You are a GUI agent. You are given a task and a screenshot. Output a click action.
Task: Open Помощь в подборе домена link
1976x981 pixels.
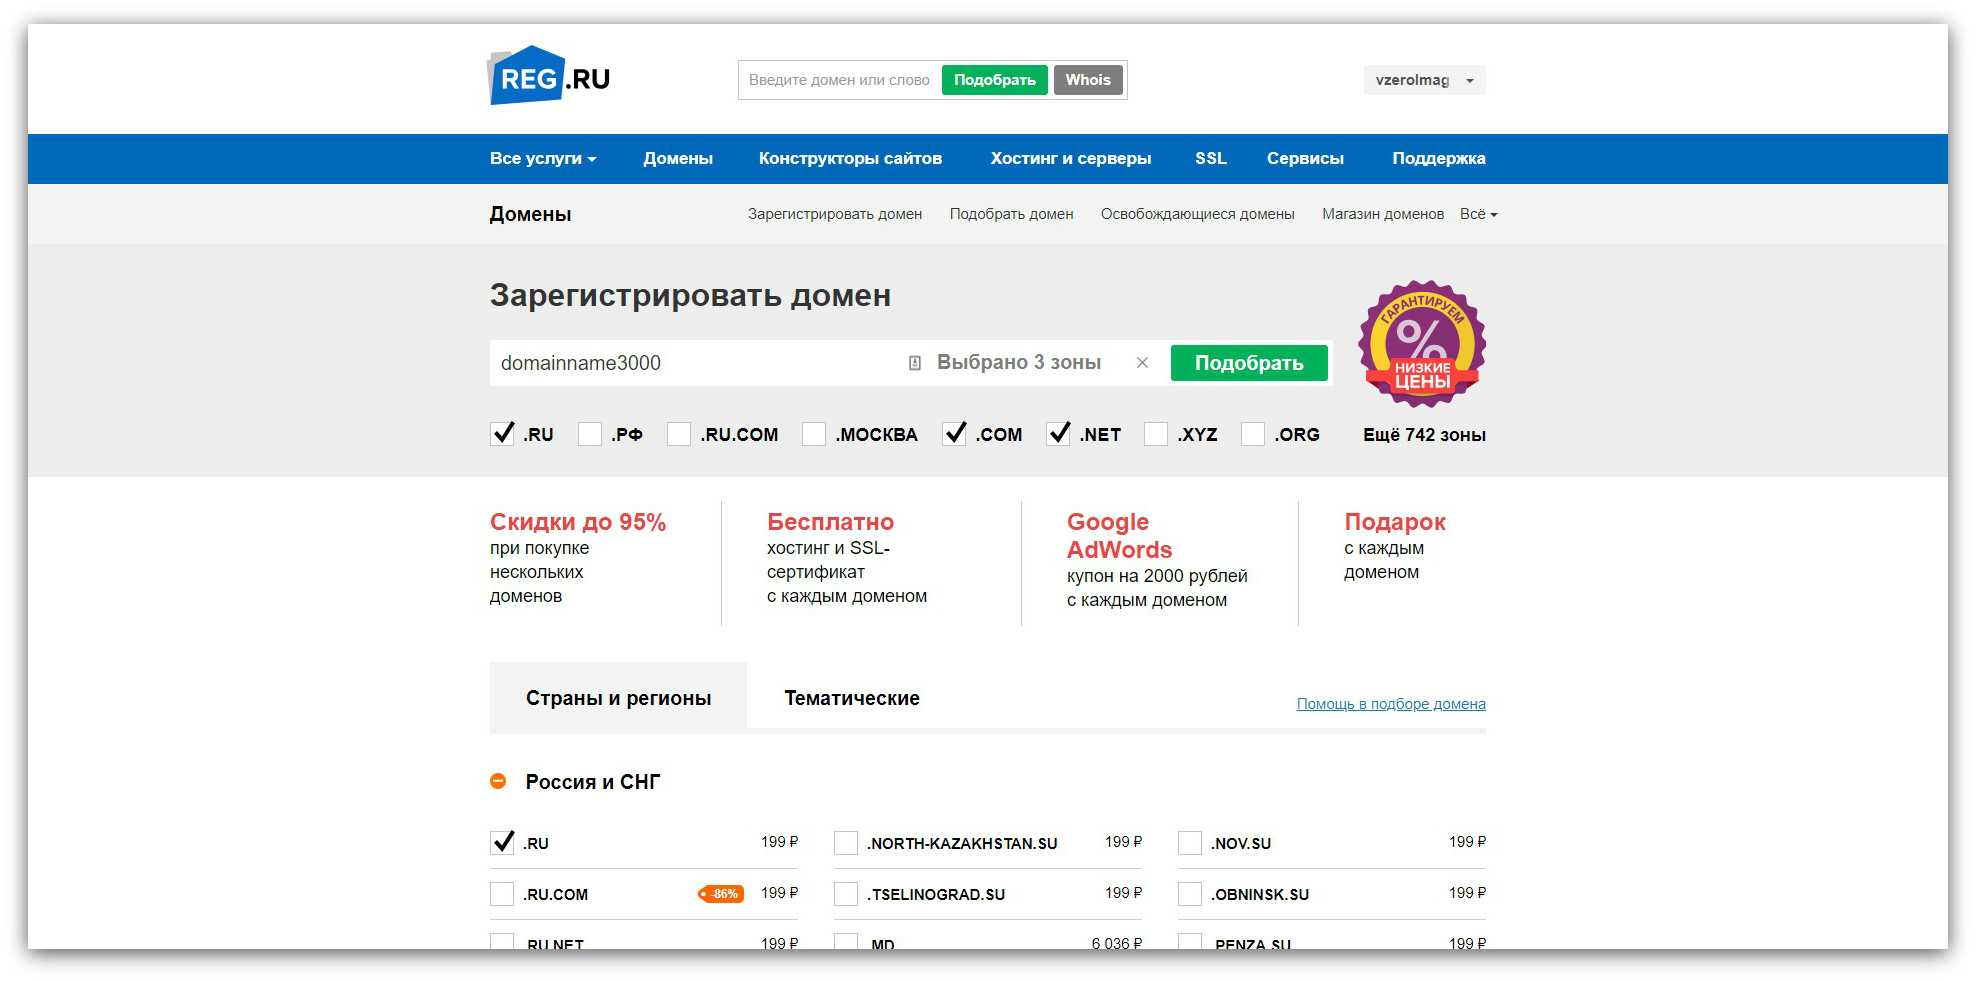click(x=1390, y=704)
